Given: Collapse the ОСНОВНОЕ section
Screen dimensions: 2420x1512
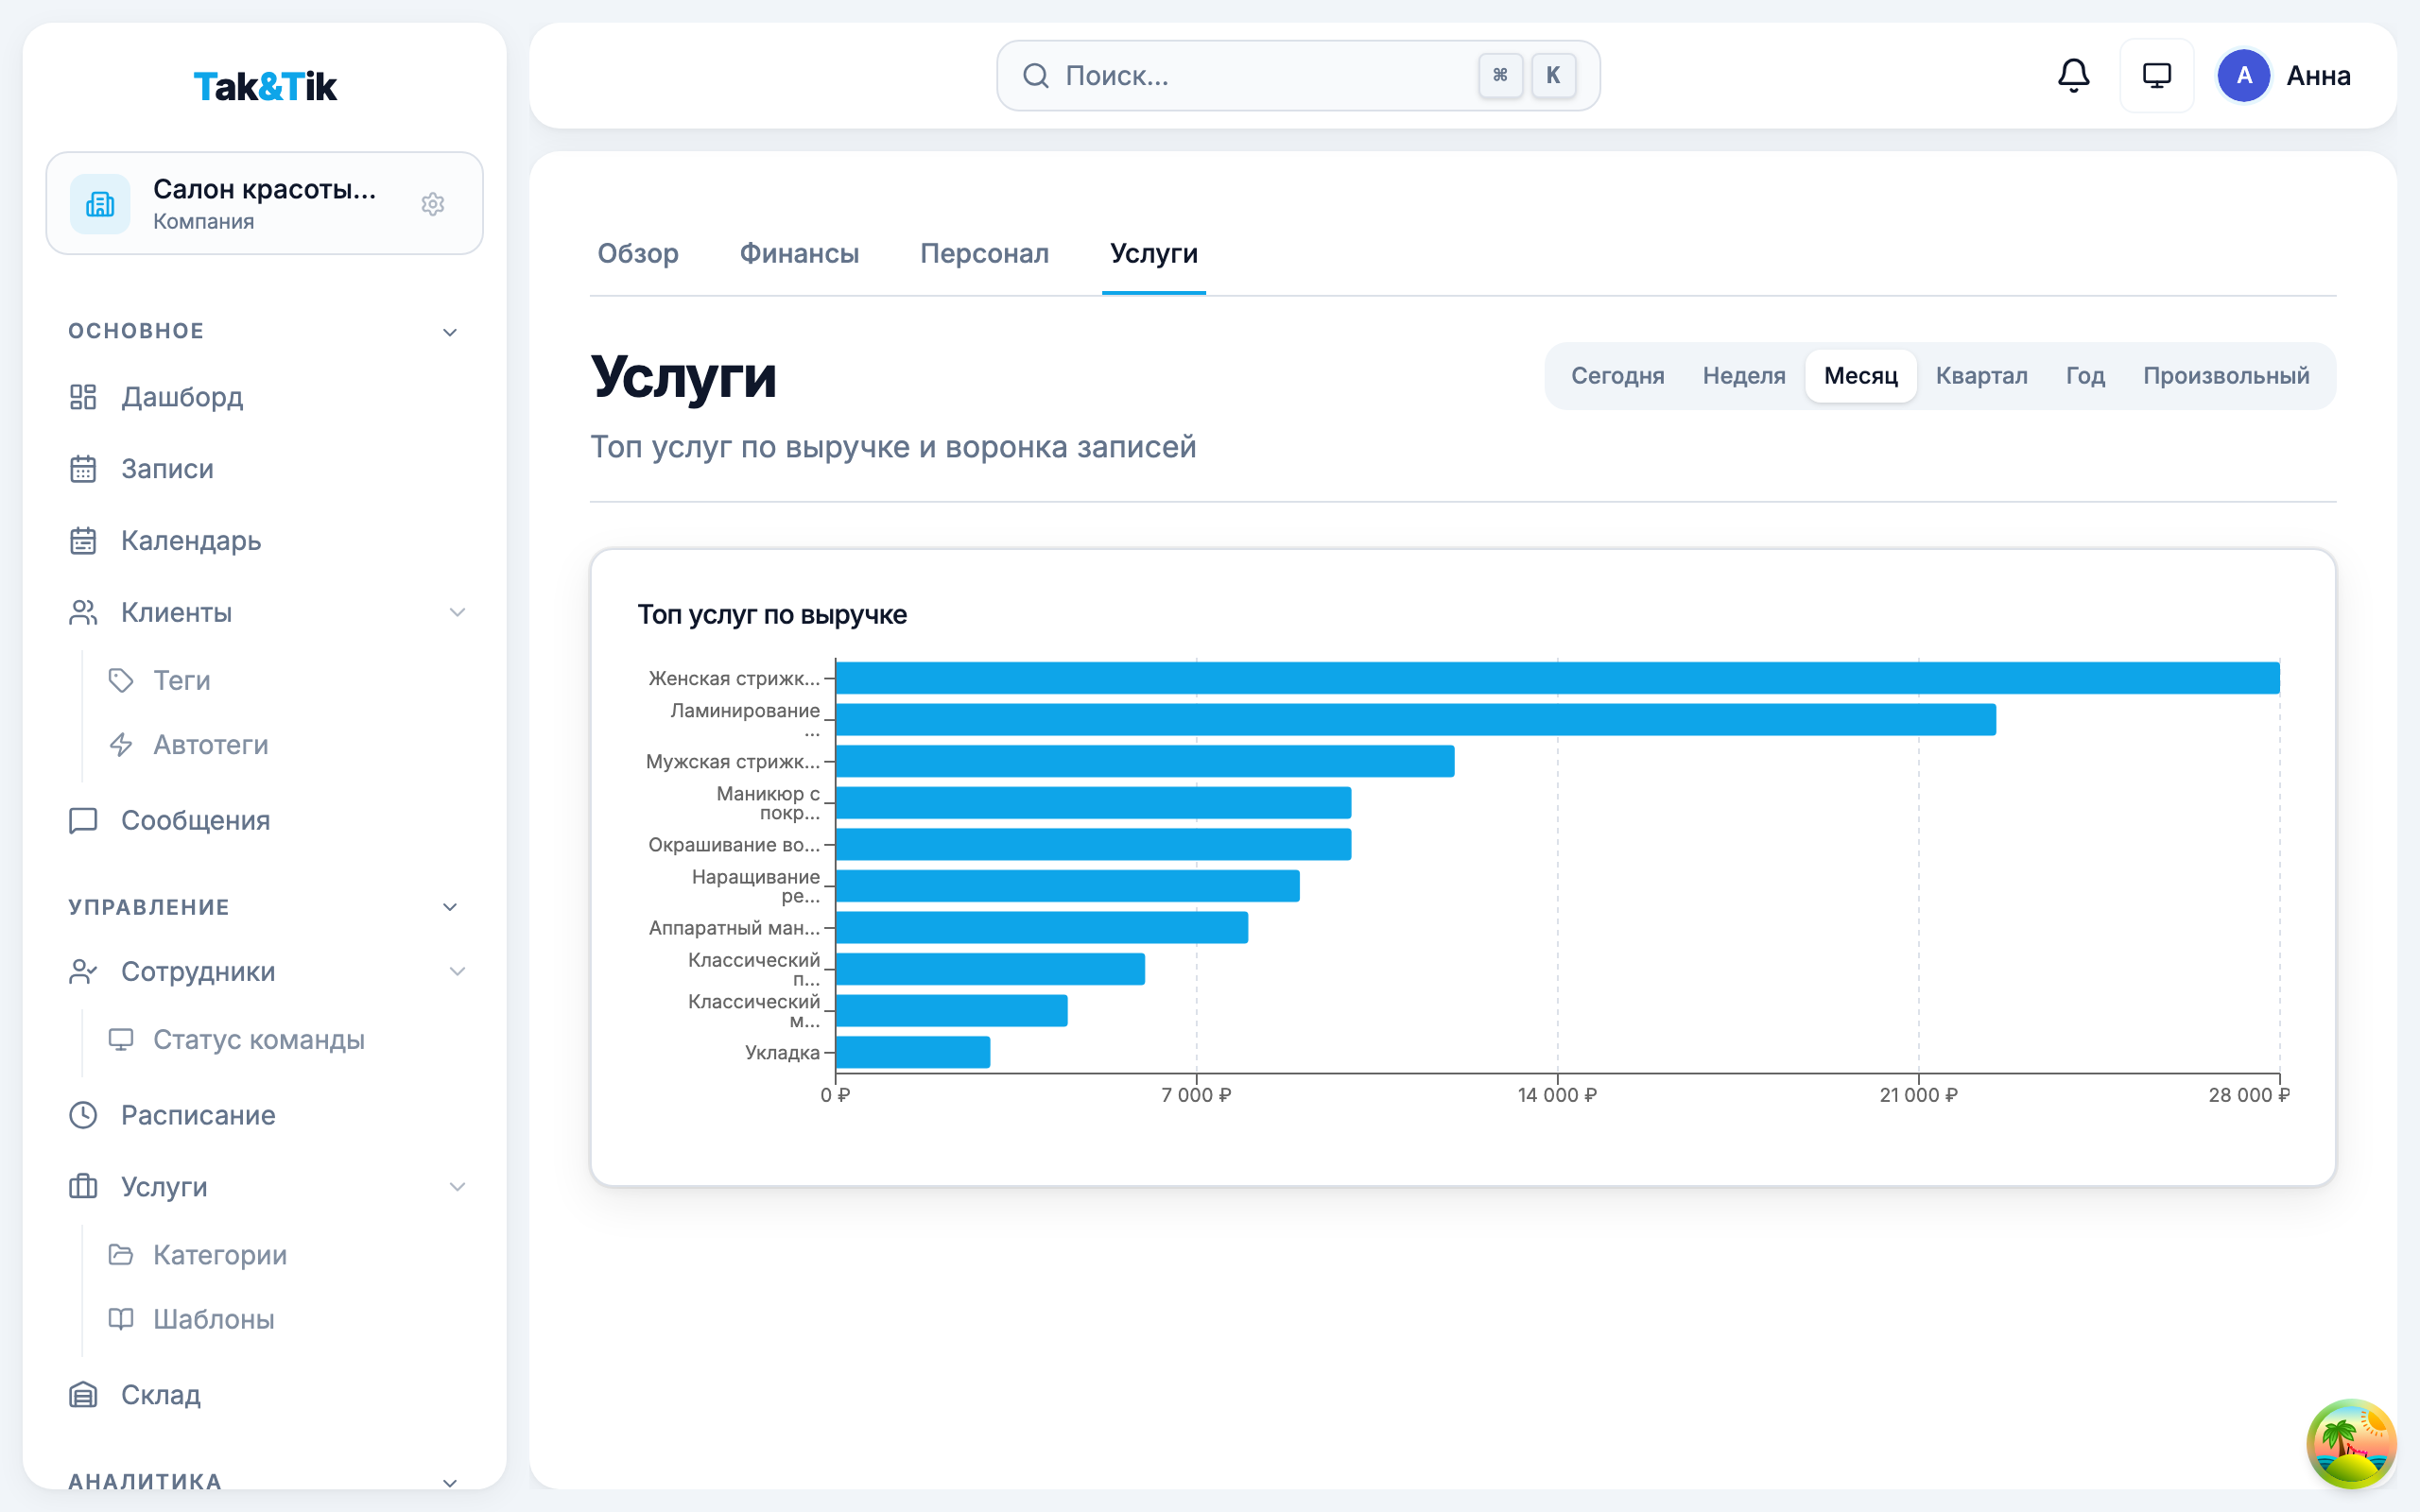Looking at the screenshot, I should point(450,331).
